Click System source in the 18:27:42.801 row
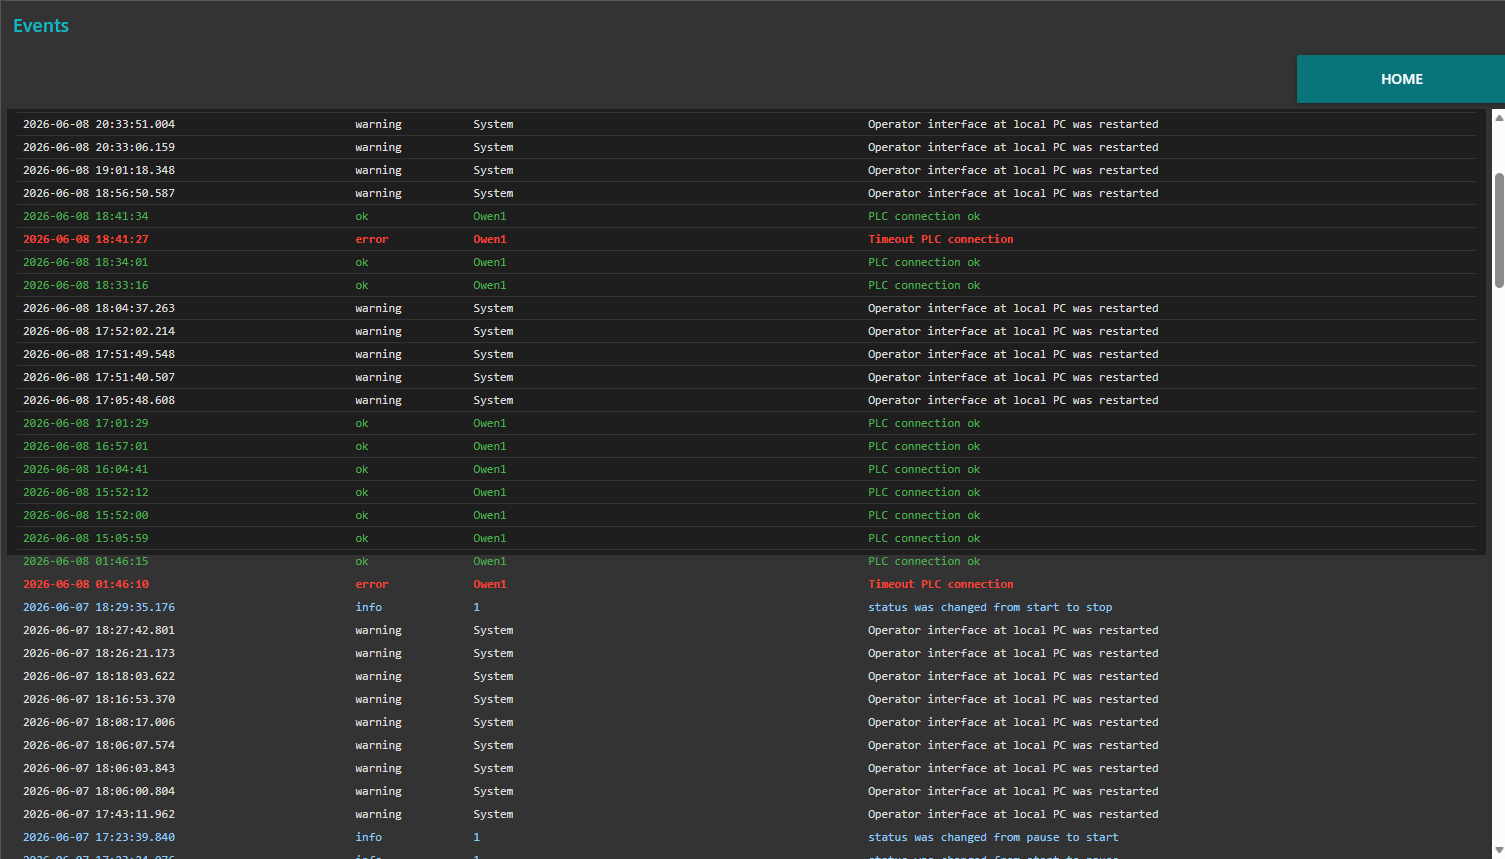The height and width of the screenshot is (859, 1505). pyautogui.click(x=493, y=630)
